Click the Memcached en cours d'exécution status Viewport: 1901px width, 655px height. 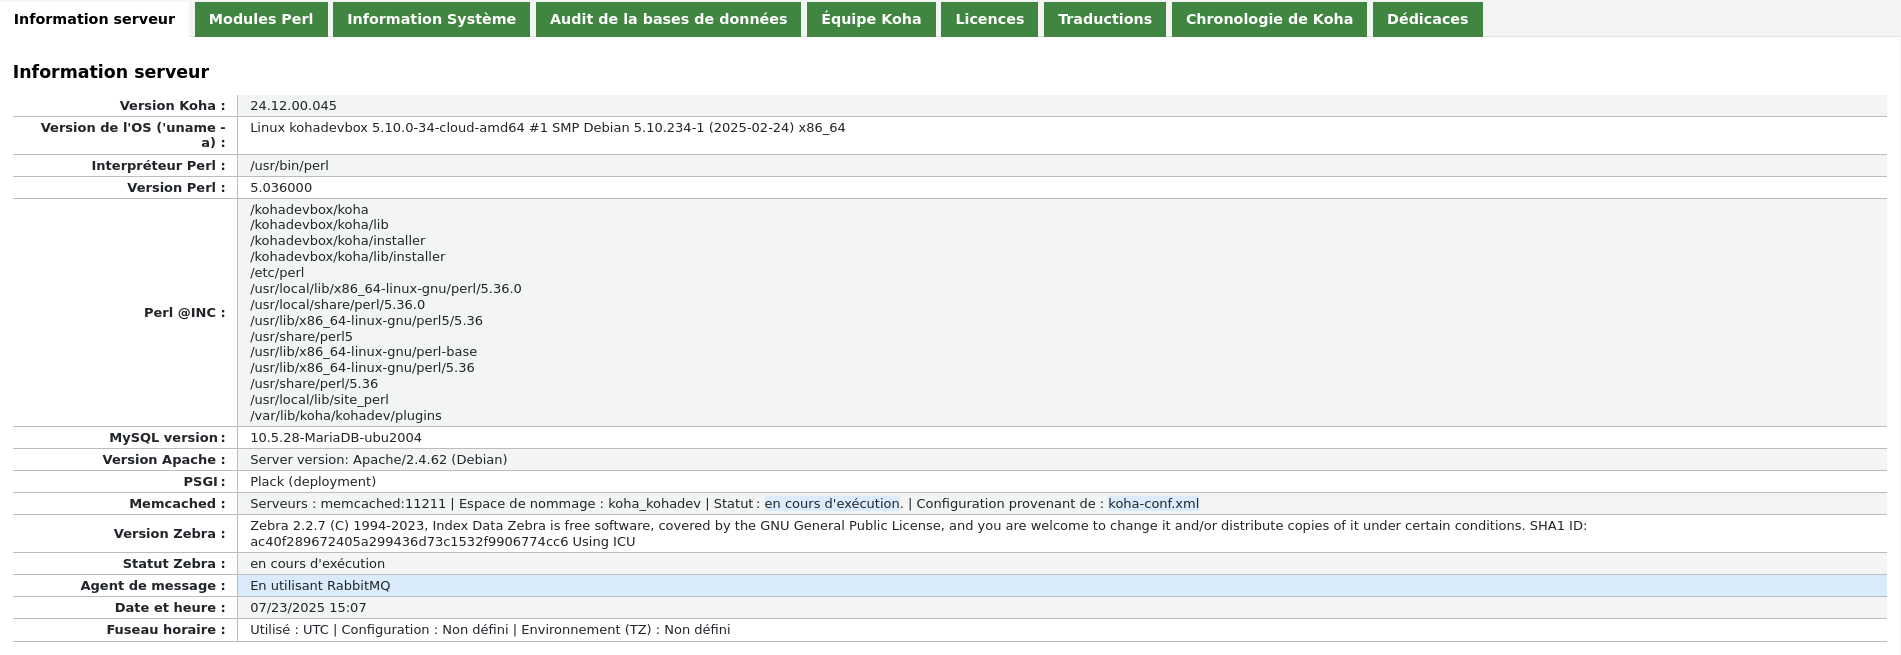pos(832,504)
